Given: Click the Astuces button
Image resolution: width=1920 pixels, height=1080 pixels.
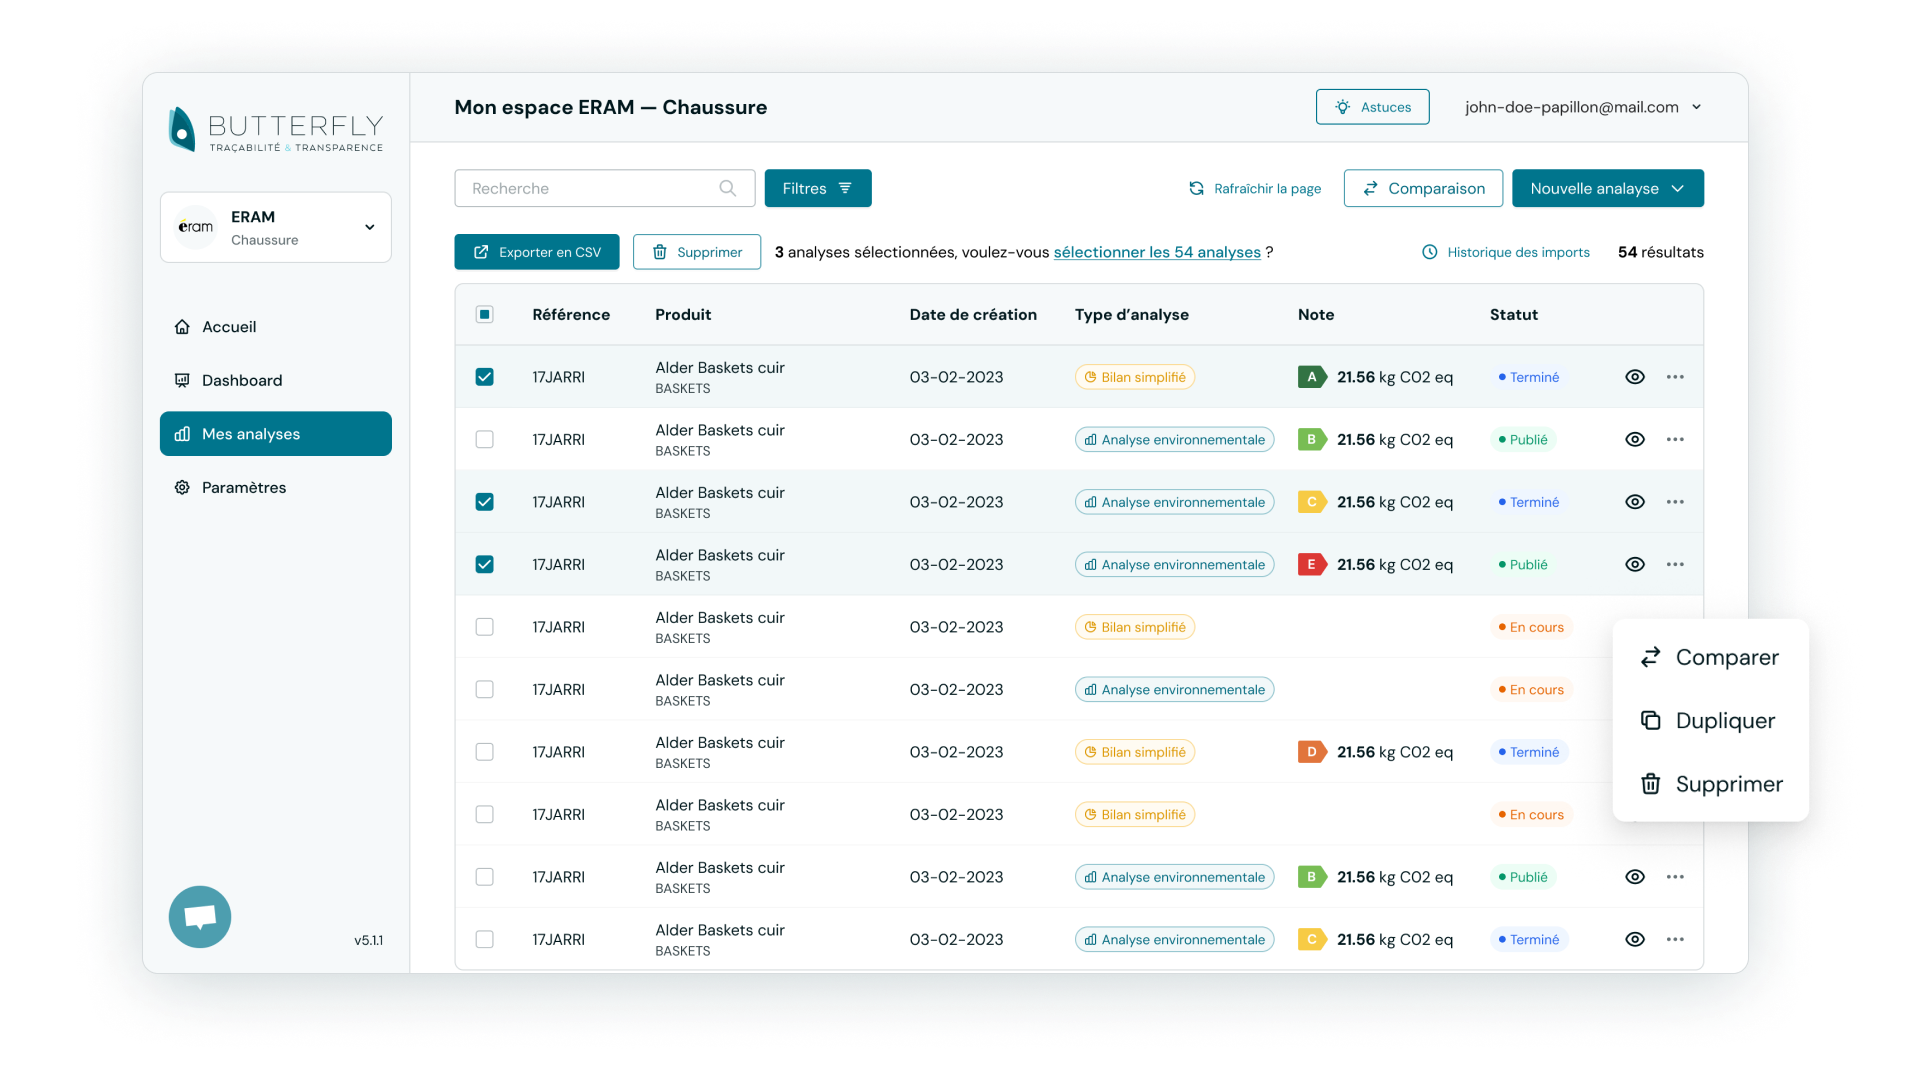Looking at the screenshot, I should [x=1372, y=107].
